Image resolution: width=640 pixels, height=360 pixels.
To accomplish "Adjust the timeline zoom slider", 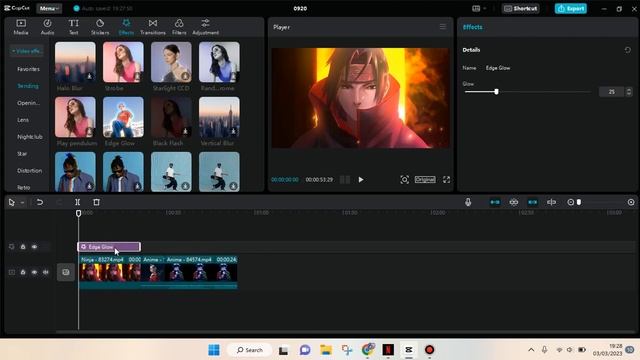I will tap(579, 202).
